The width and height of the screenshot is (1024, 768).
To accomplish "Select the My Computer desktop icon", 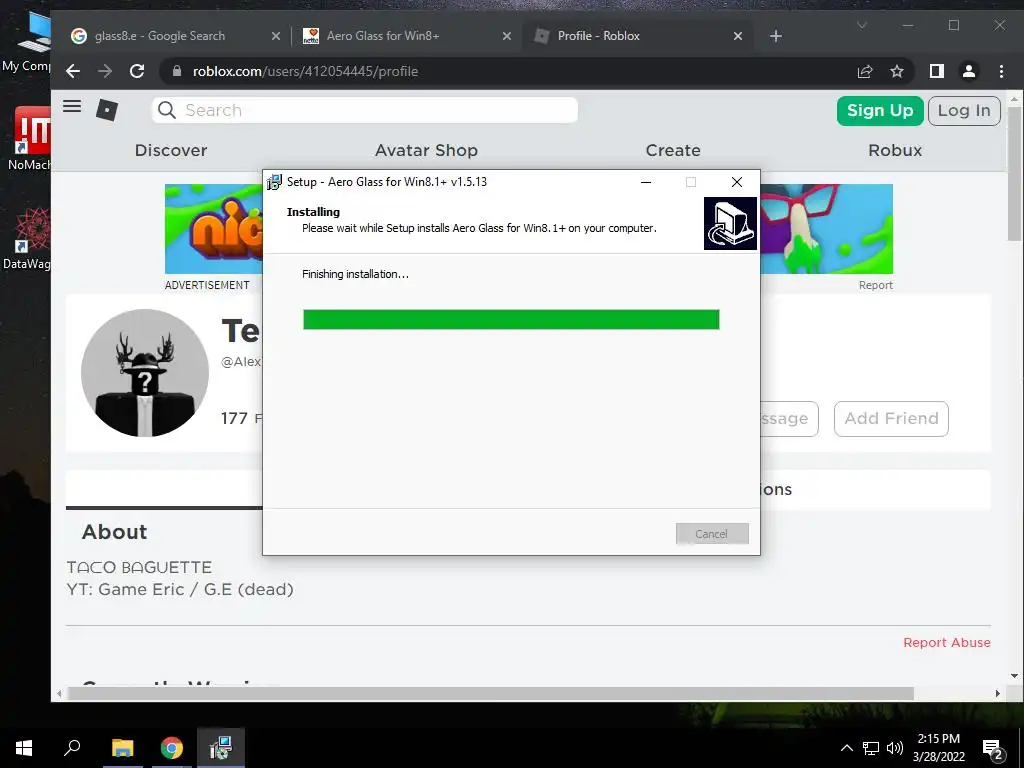I will click(x=27, y=42).
